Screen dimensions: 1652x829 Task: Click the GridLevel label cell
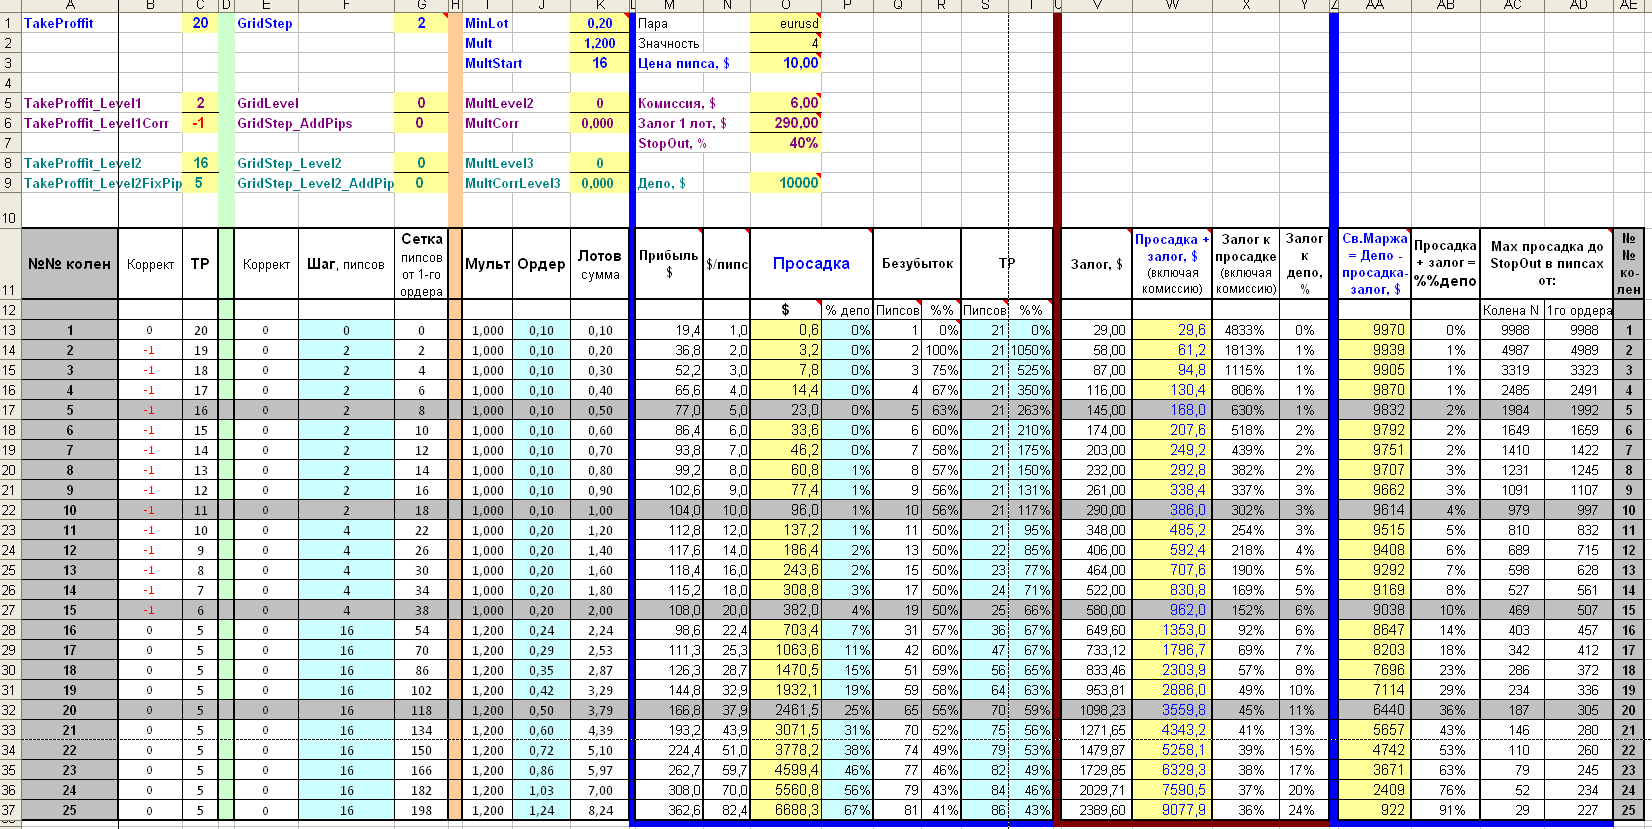(x=315, y=103)
